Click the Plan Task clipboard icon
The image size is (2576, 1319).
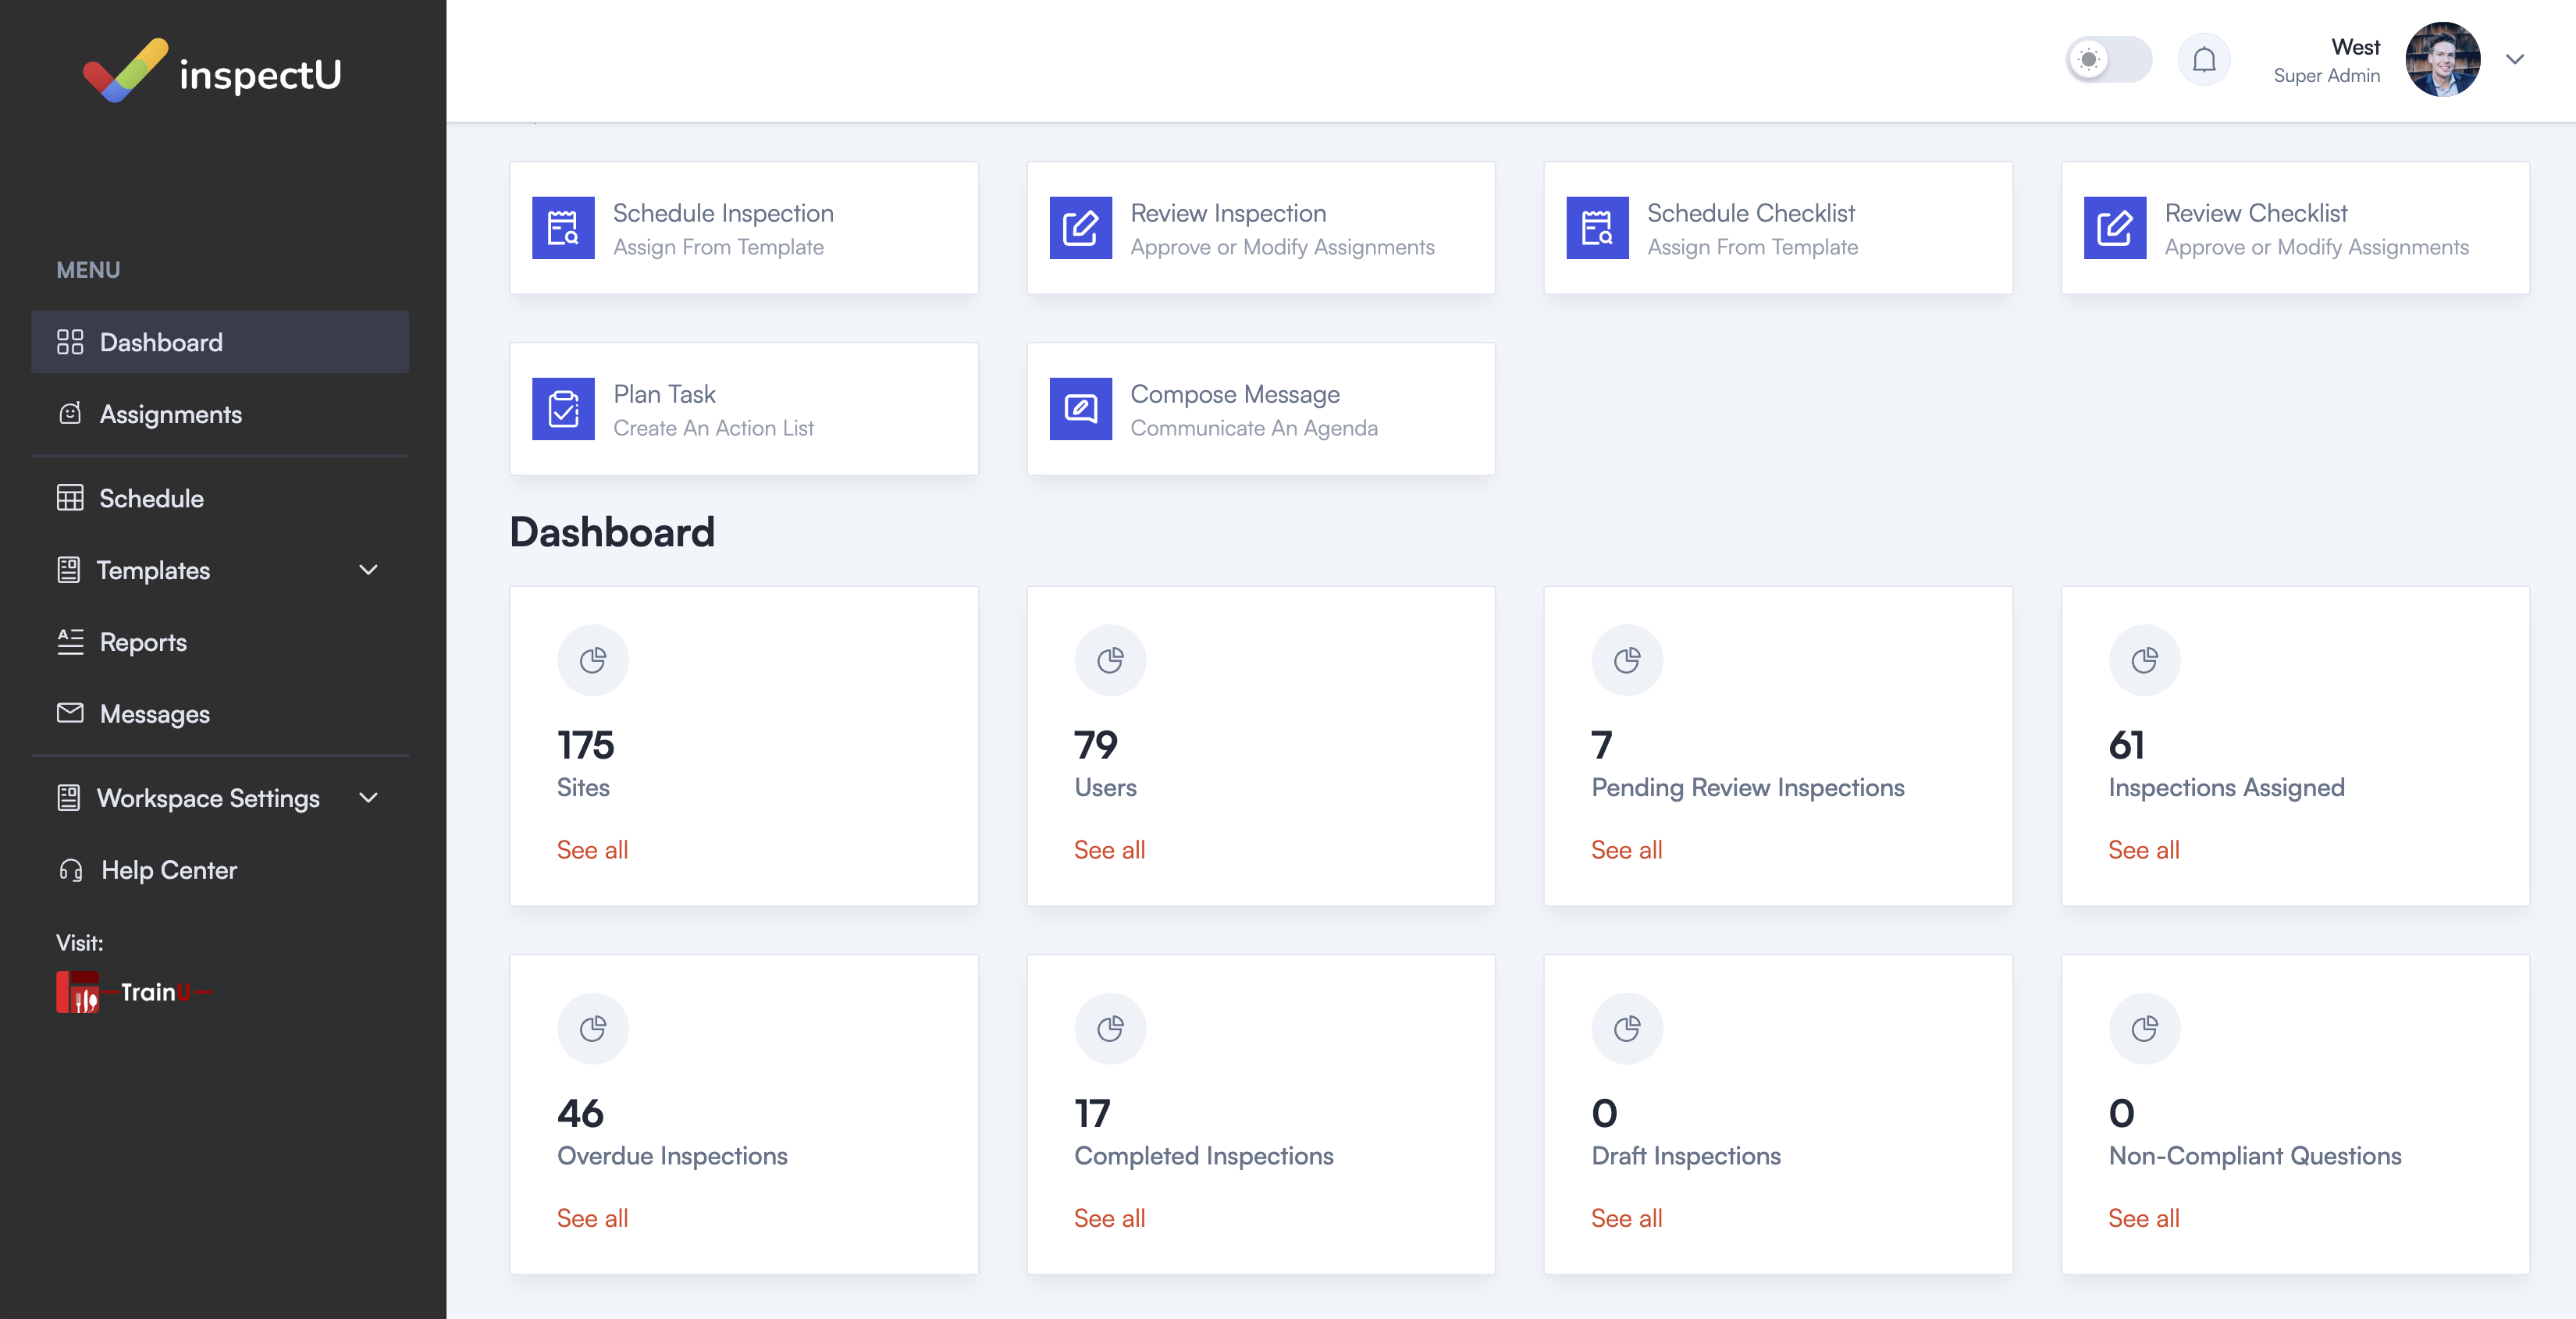563,409
